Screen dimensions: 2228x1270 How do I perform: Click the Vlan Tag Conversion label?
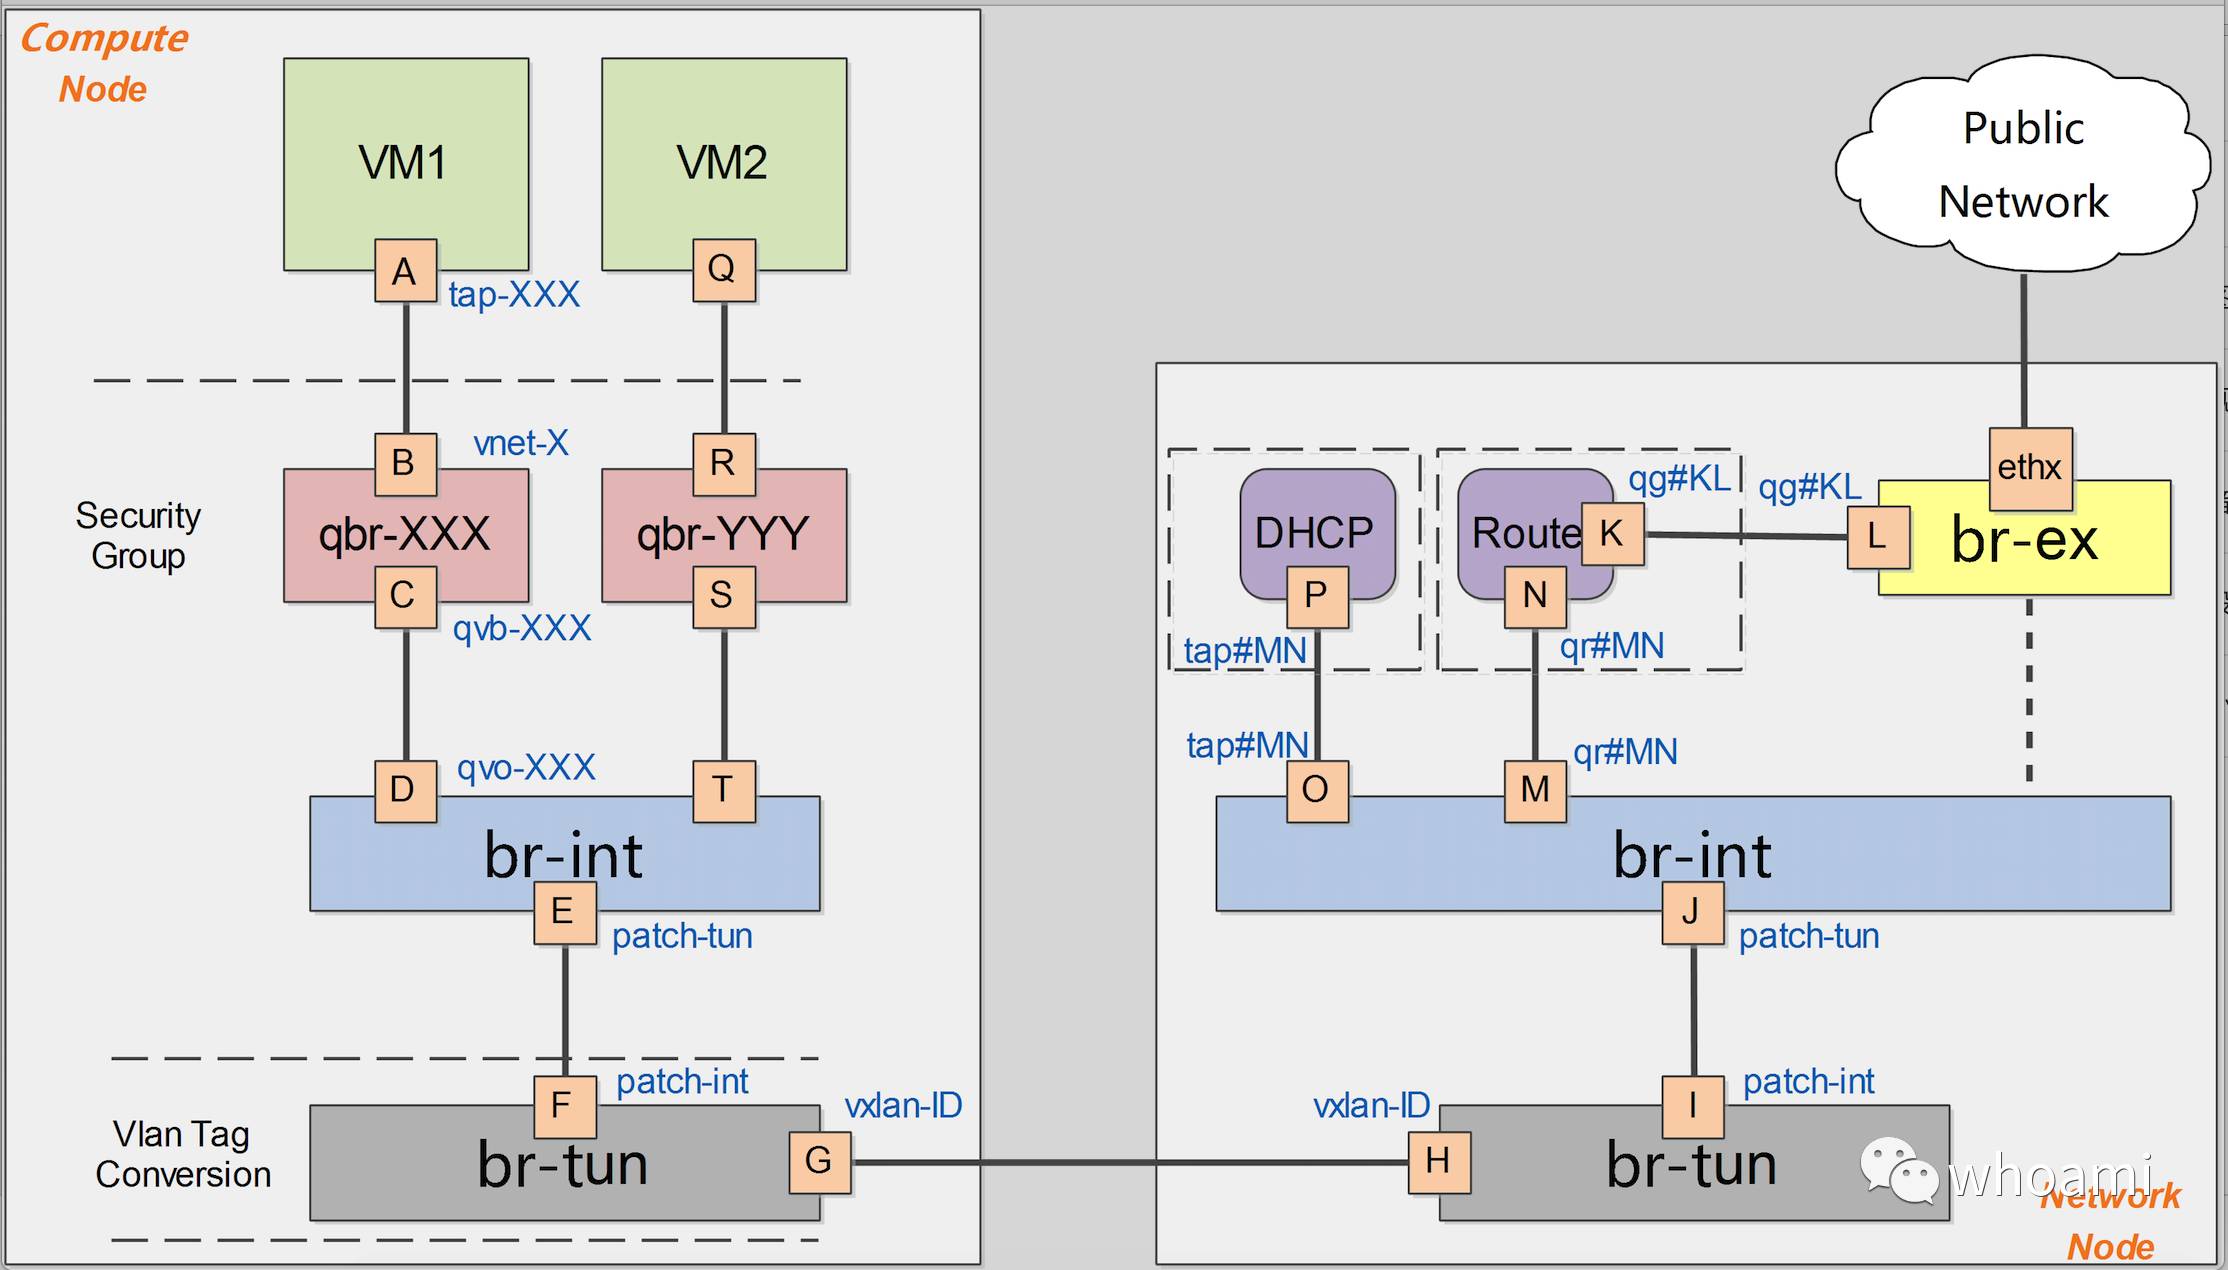click(183, 1154)
